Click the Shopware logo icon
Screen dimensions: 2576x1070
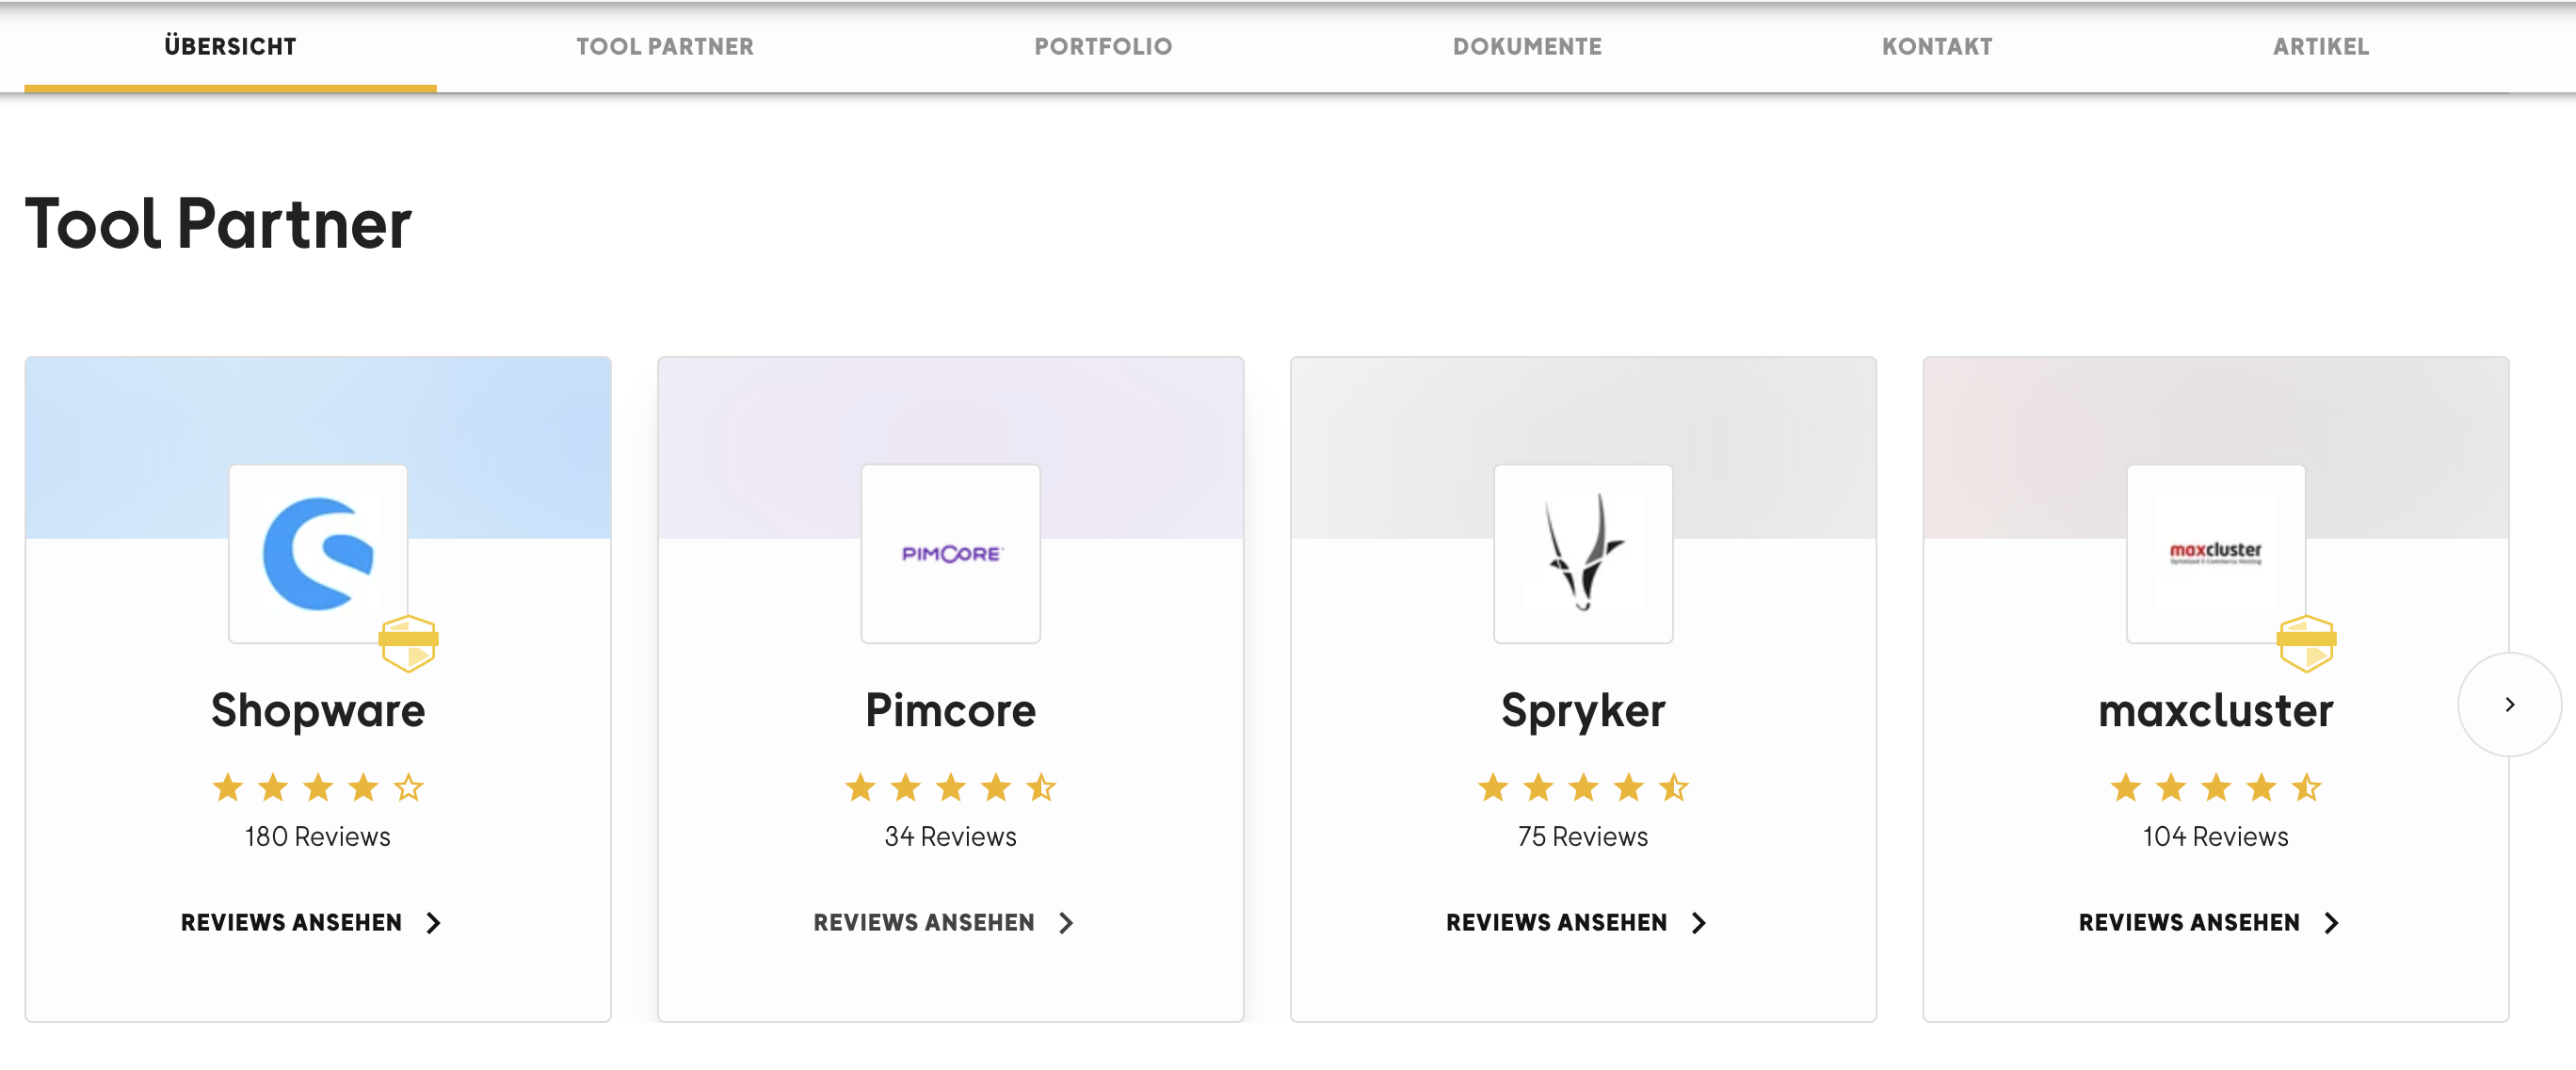point(318,553)
